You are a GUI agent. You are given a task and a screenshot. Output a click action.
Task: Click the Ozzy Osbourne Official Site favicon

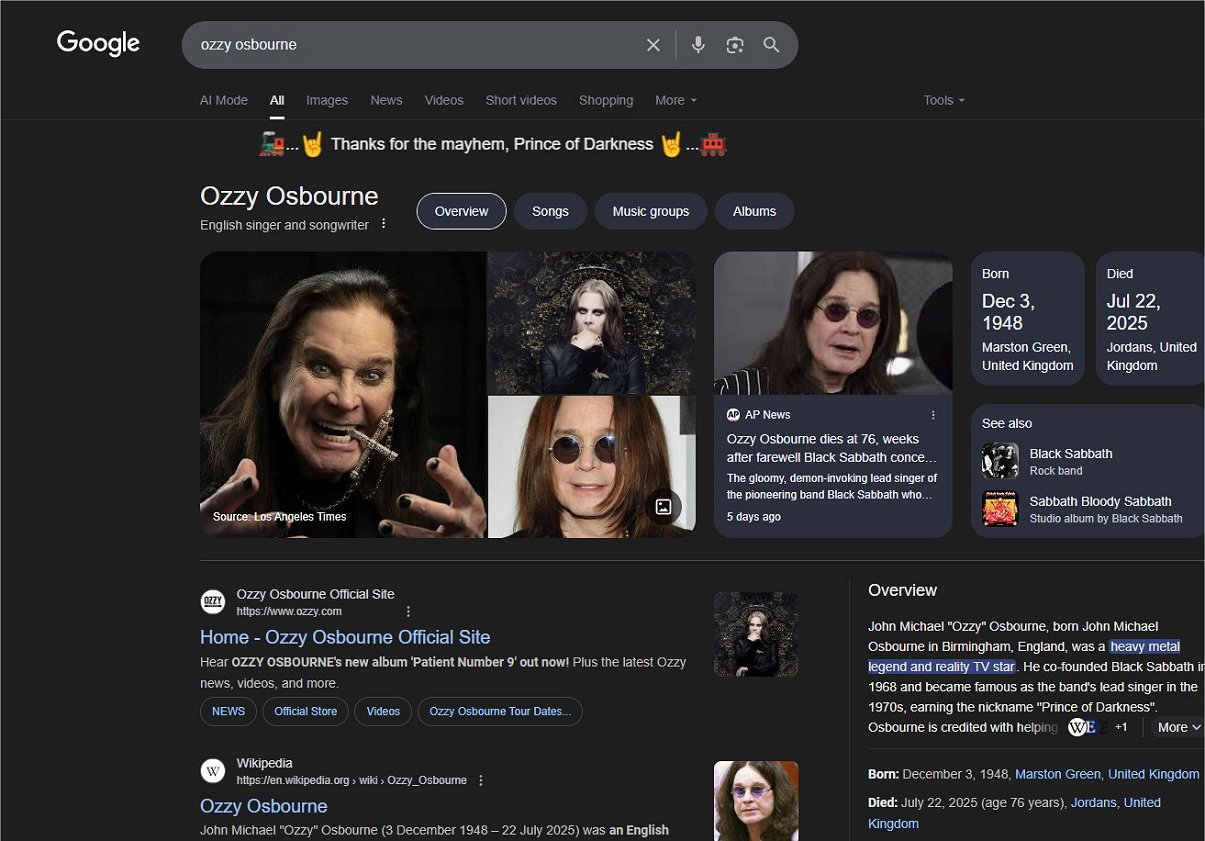pos(213,601)
